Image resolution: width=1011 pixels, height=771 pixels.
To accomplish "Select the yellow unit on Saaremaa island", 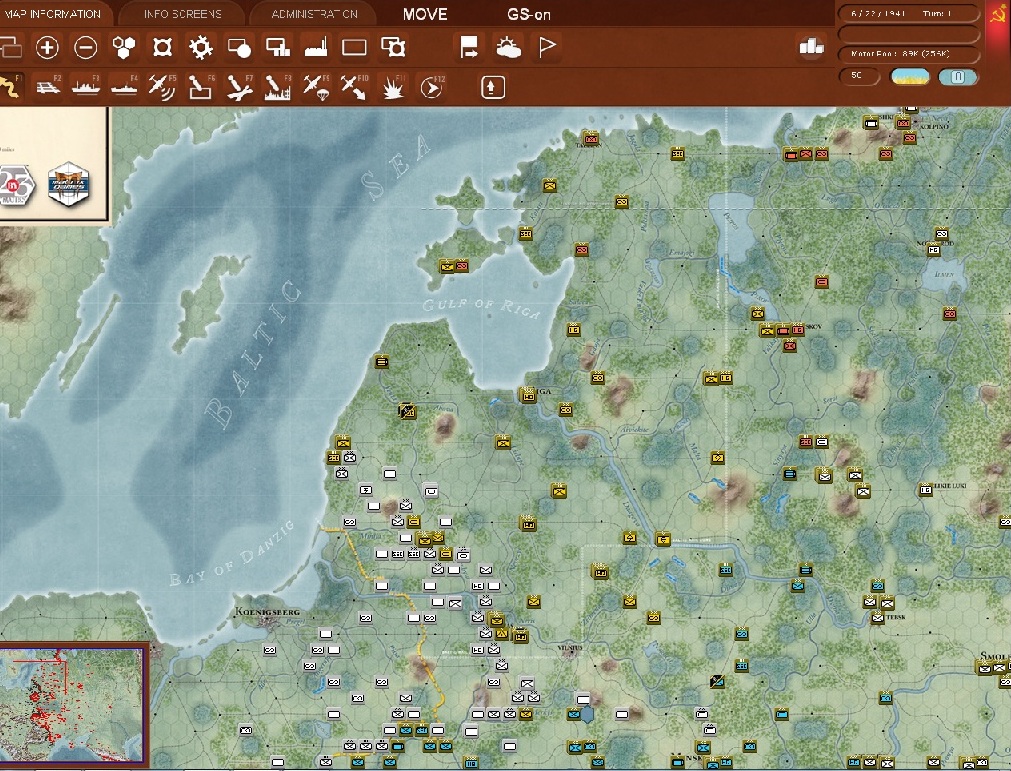I will [x=447, y=266].
